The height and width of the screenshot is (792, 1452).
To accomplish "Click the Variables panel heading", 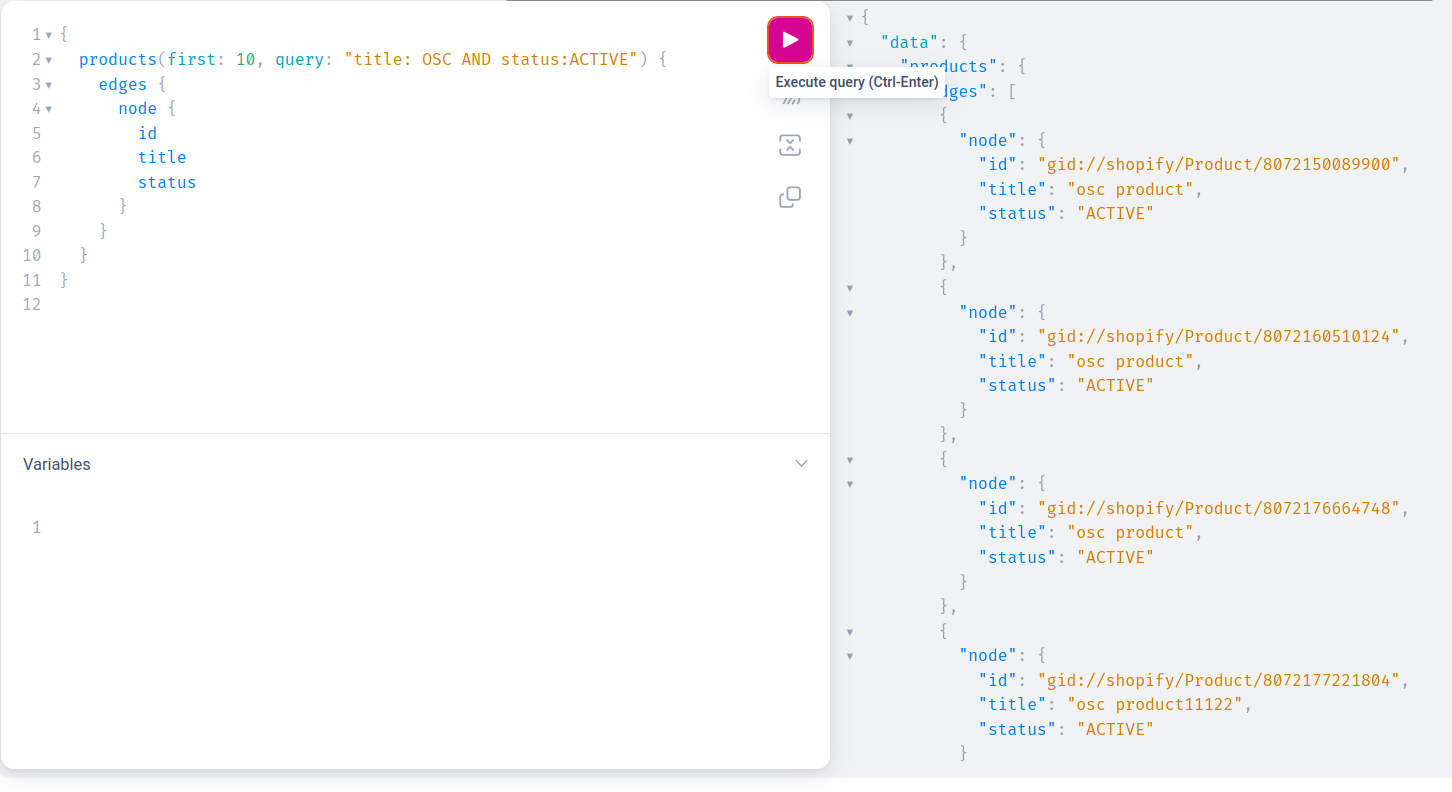I will (x=57, y=464).
